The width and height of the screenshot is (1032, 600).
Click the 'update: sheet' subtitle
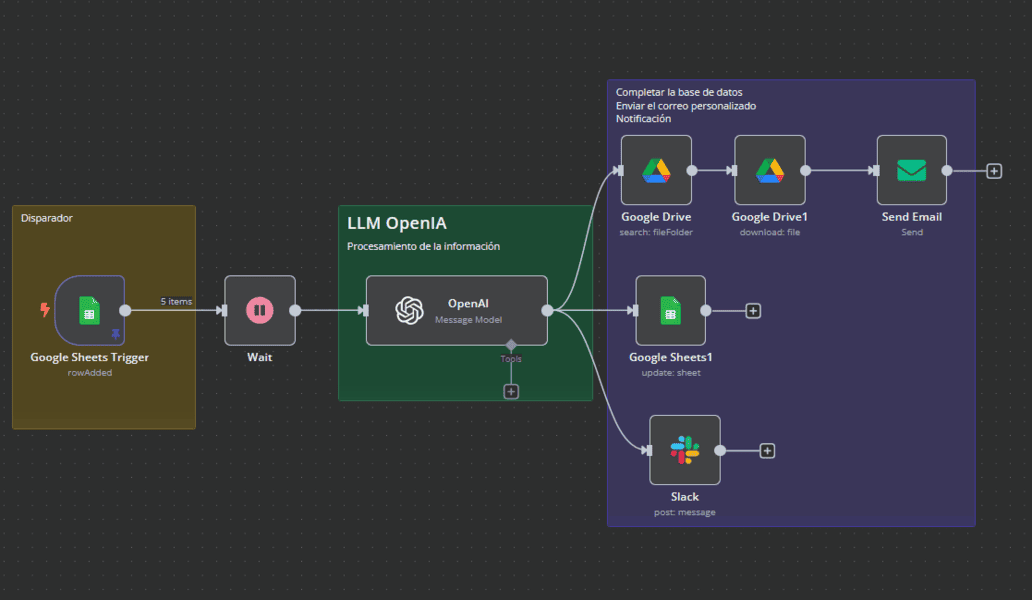(x=671, y=372)
